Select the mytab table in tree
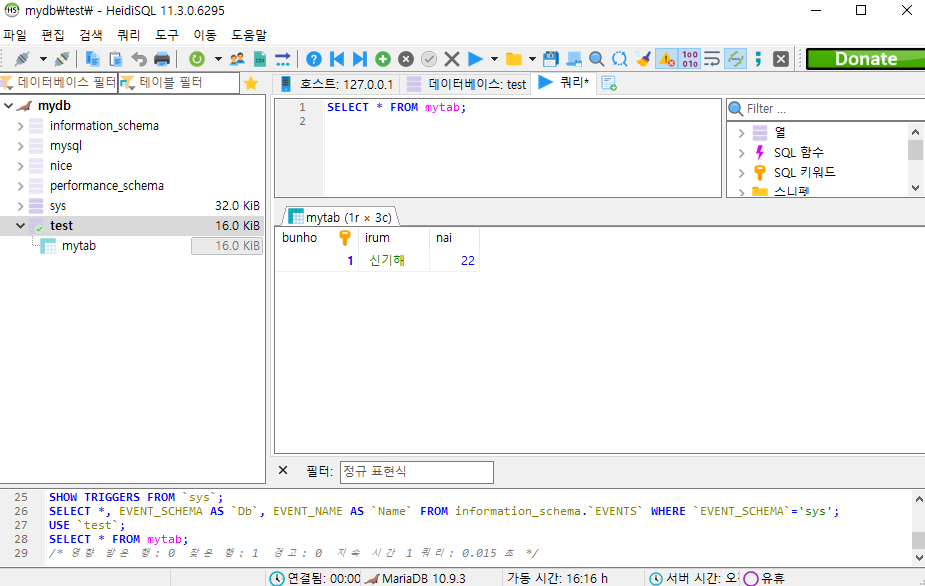The width and height of the screenshot is (925, 586). tap(79, 246)
